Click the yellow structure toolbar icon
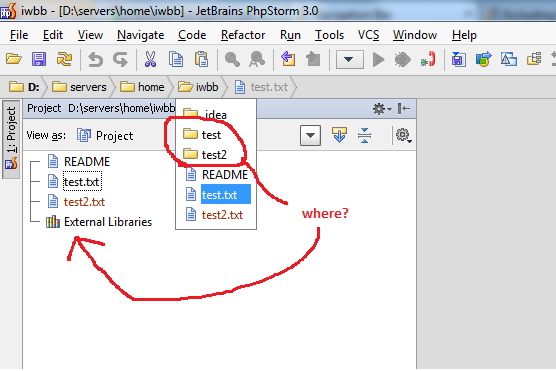The height and width of the screenshot is (371, 556). [534, 59]
